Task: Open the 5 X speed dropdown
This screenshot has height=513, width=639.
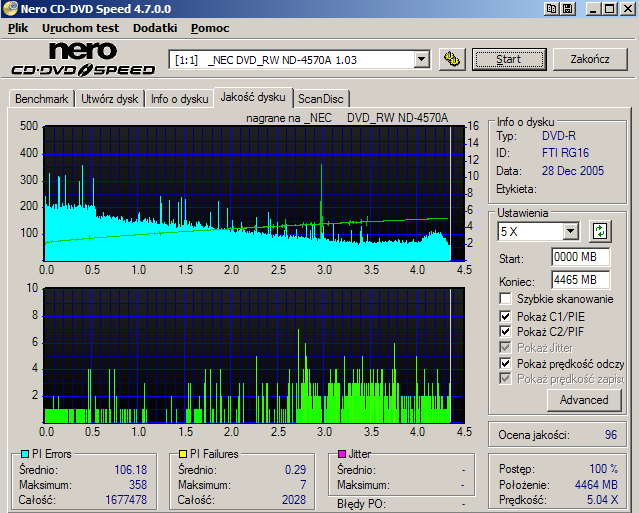Action: click(x=571, y=231)
